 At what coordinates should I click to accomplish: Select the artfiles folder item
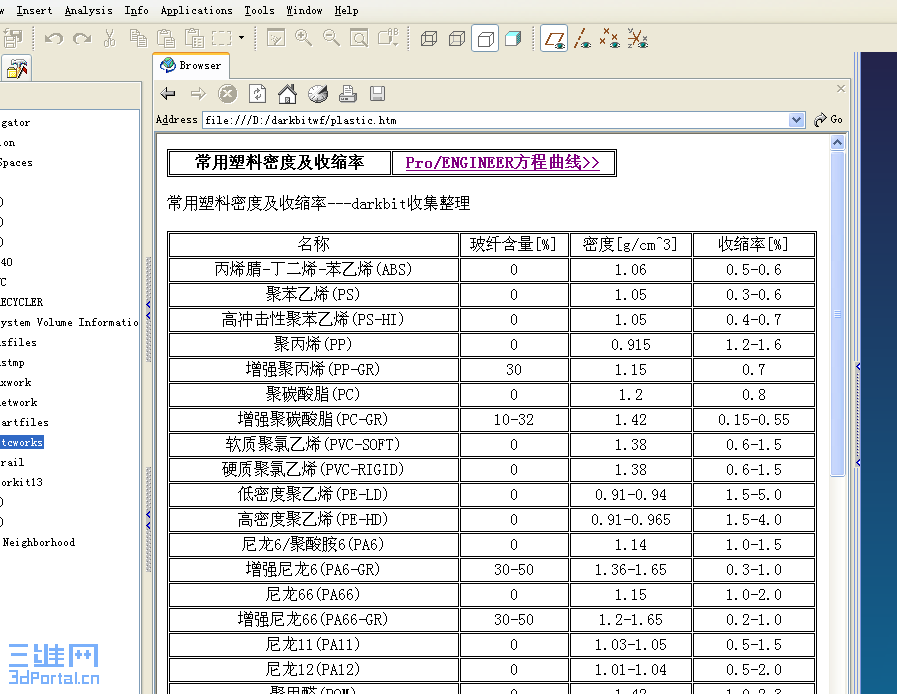coord(24,422)
